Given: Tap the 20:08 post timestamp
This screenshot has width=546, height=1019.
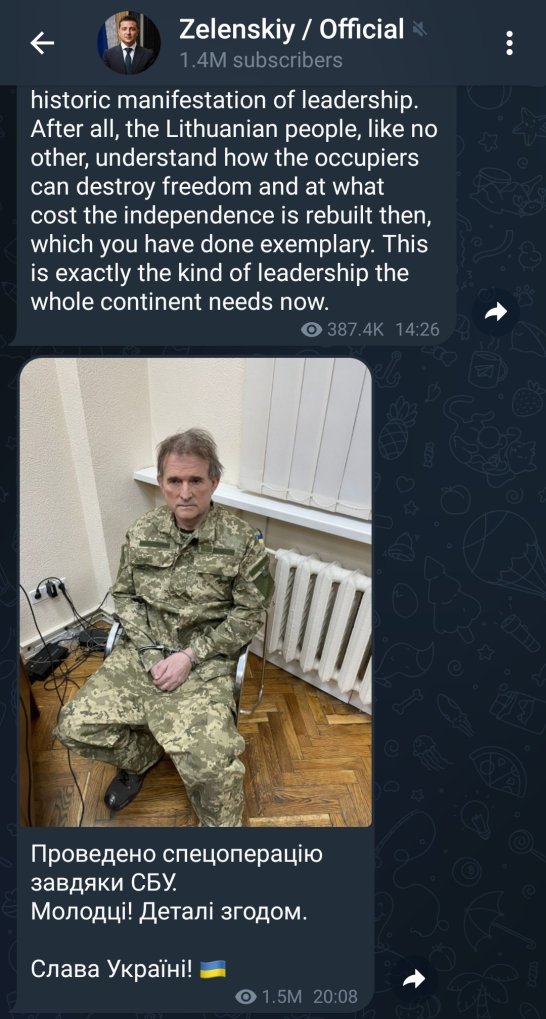Looking at the screenshot, I should (335, 996).
